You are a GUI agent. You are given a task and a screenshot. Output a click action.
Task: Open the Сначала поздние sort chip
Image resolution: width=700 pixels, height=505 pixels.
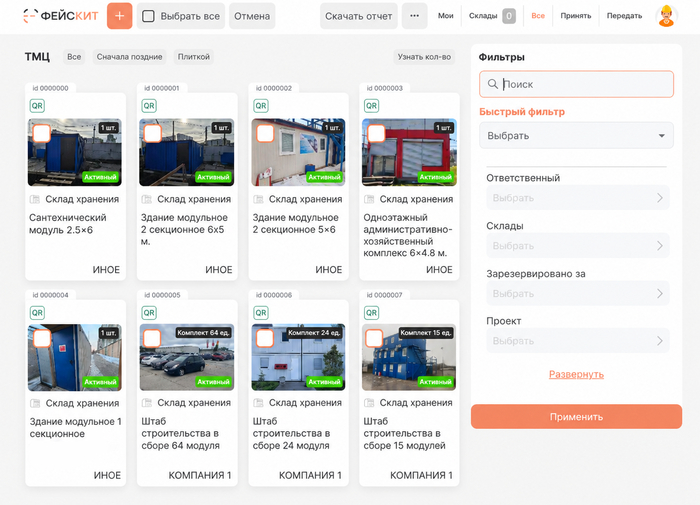129,57
